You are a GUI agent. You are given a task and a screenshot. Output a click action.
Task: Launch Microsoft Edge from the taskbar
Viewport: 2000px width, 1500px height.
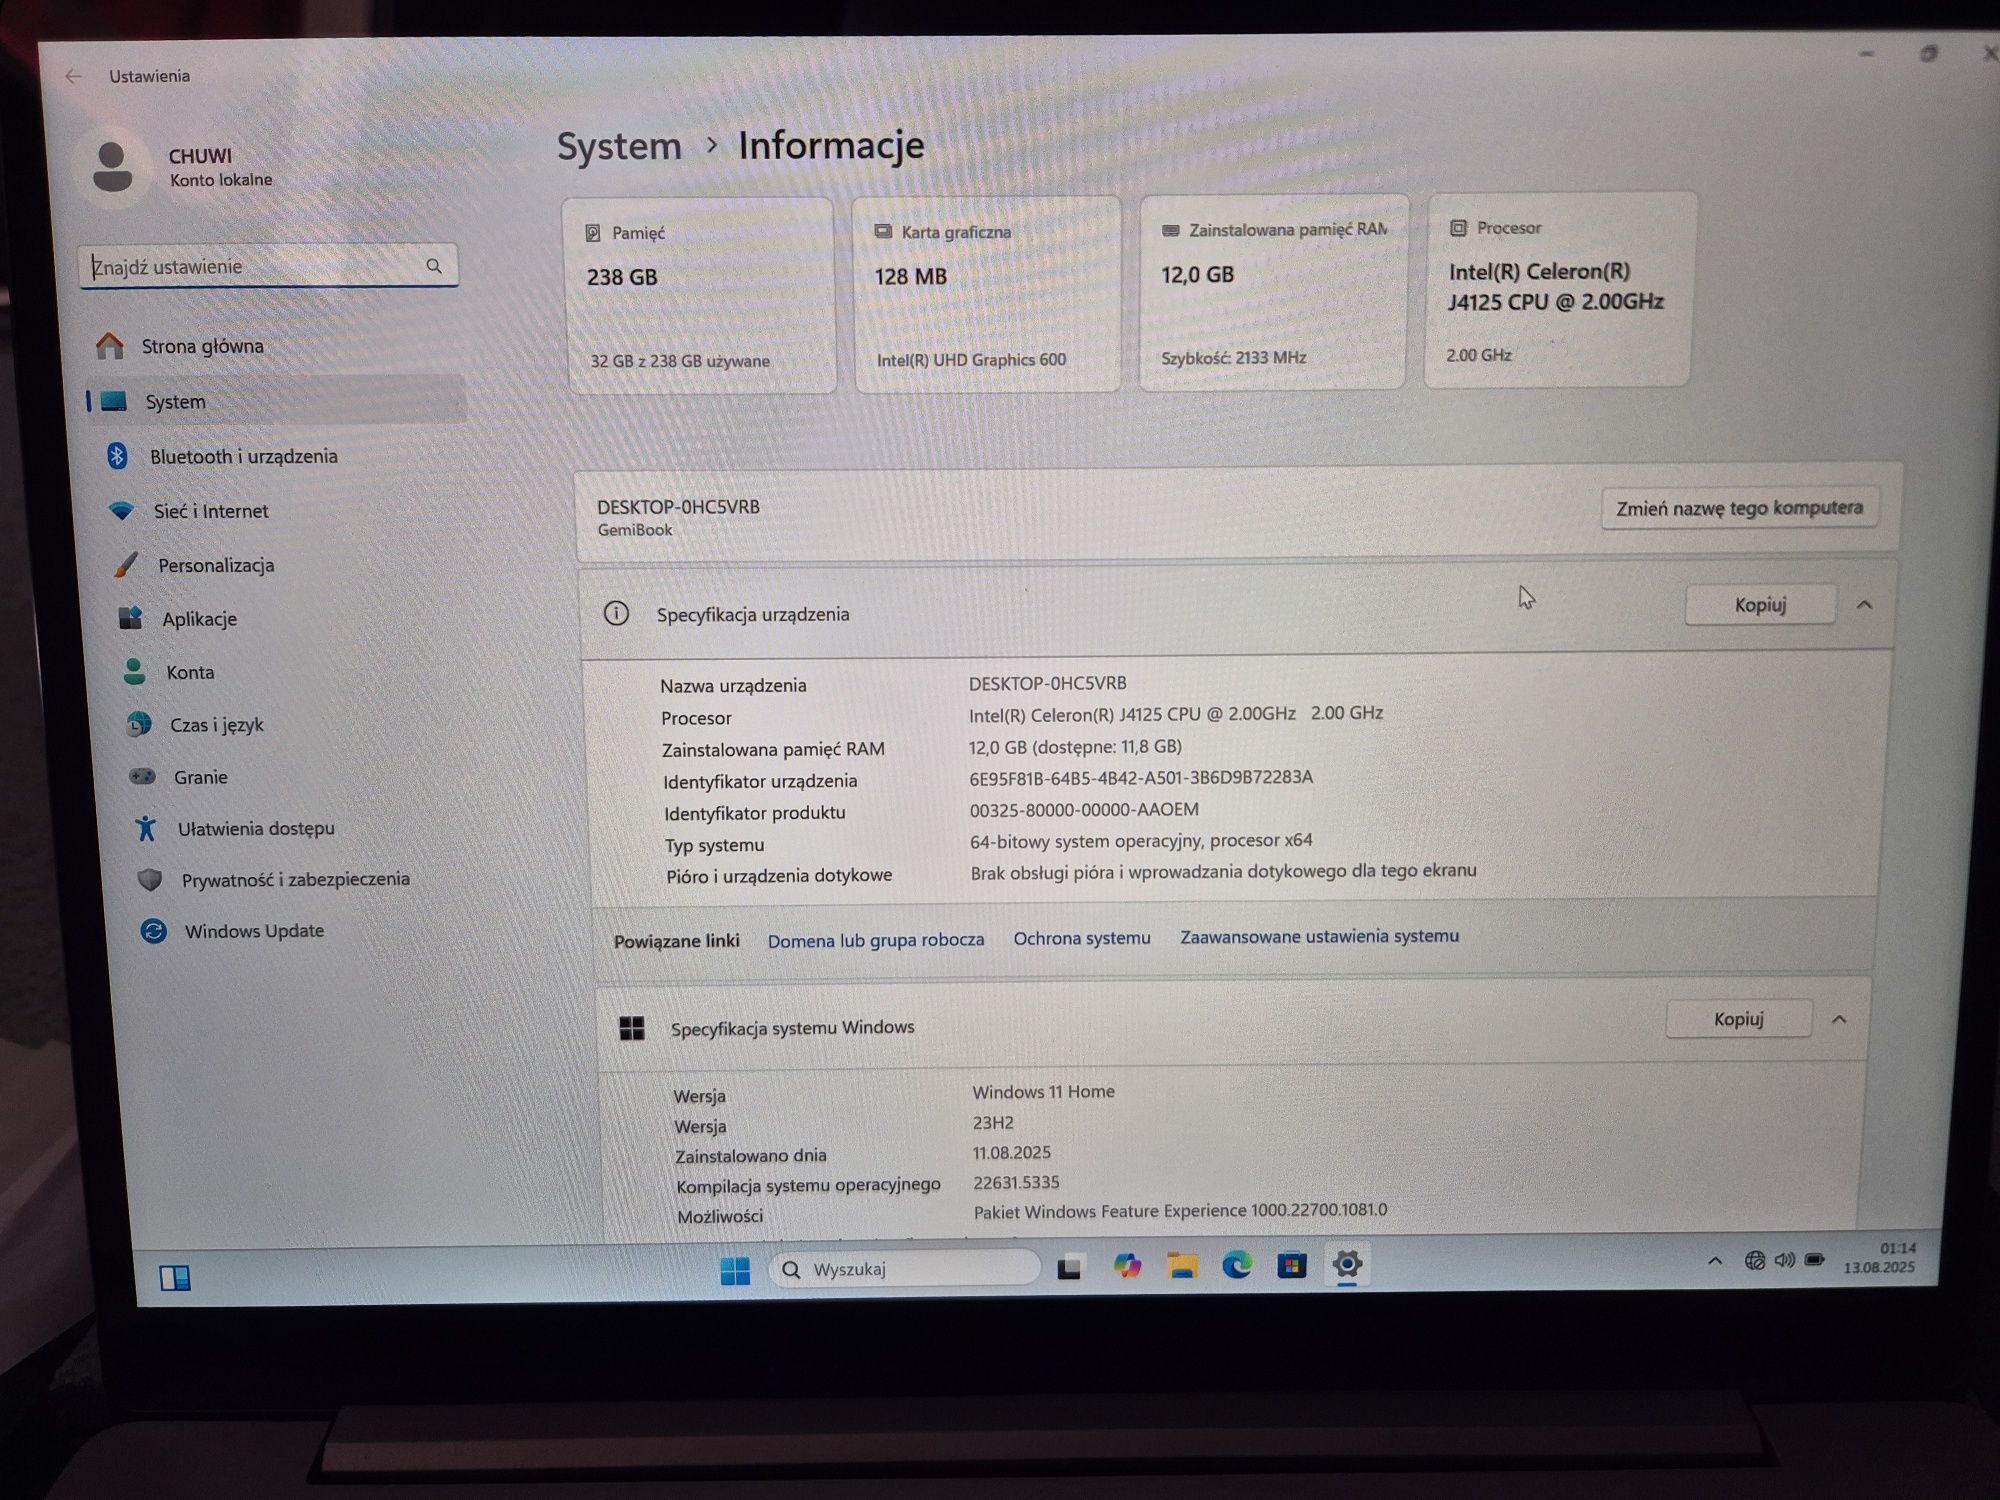[x=1237, y=1266]
